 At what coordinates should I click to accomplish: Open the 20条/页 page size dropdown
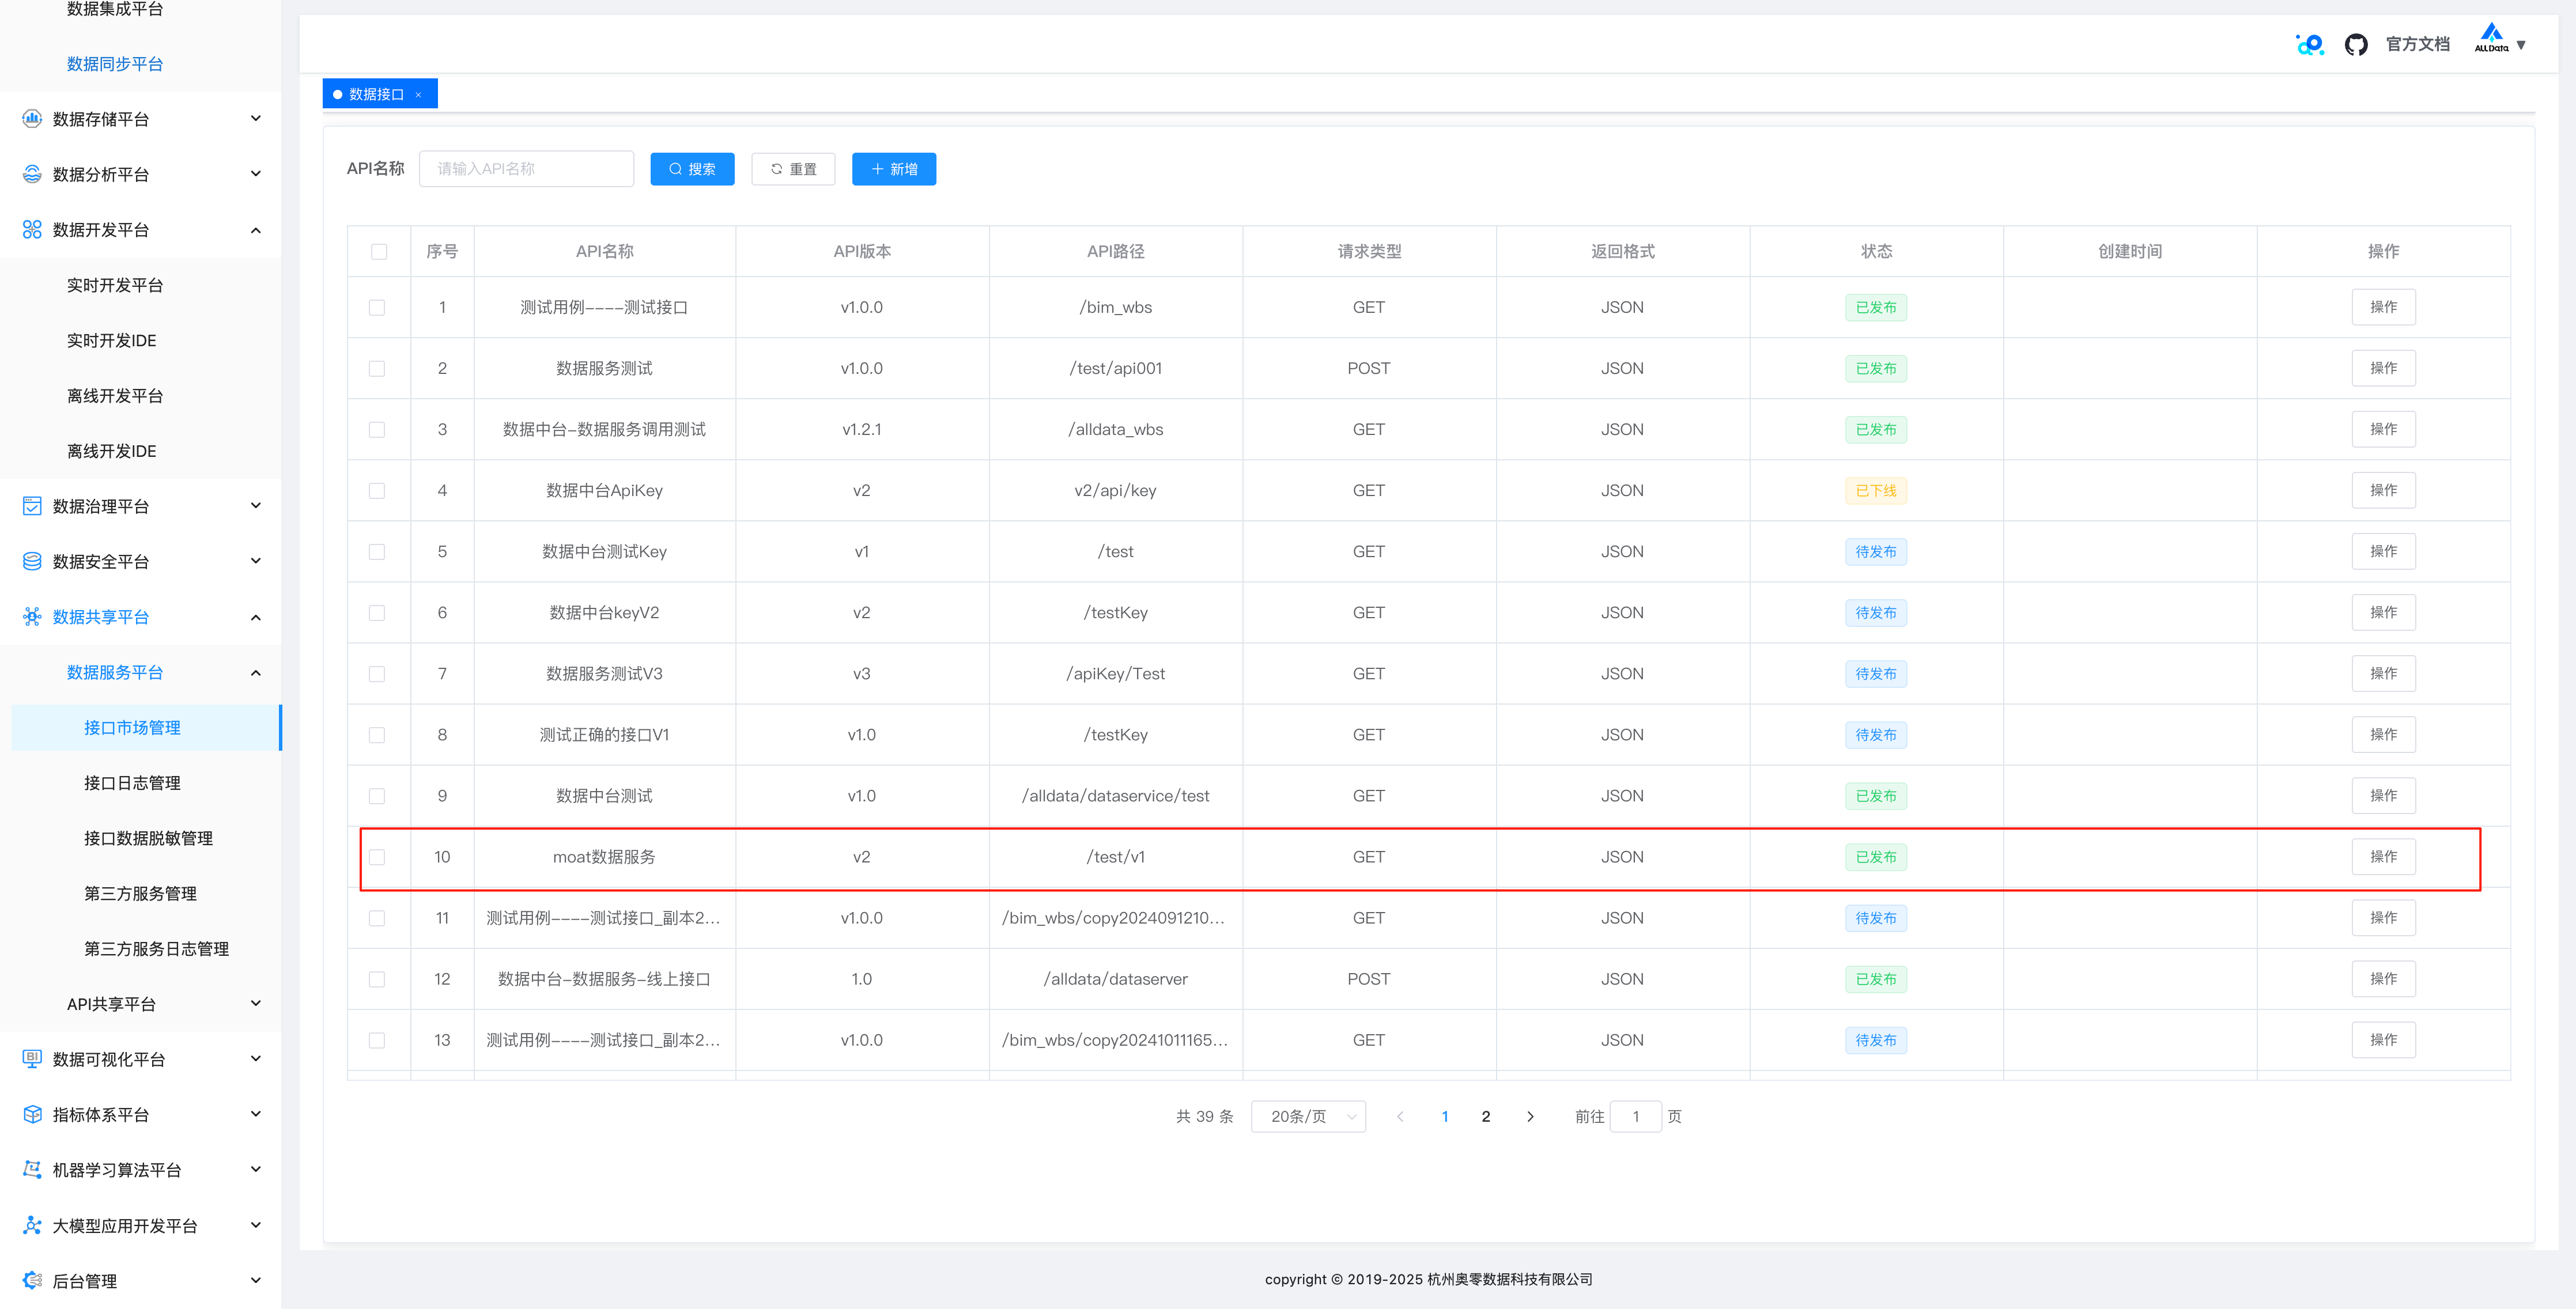1308,1117
